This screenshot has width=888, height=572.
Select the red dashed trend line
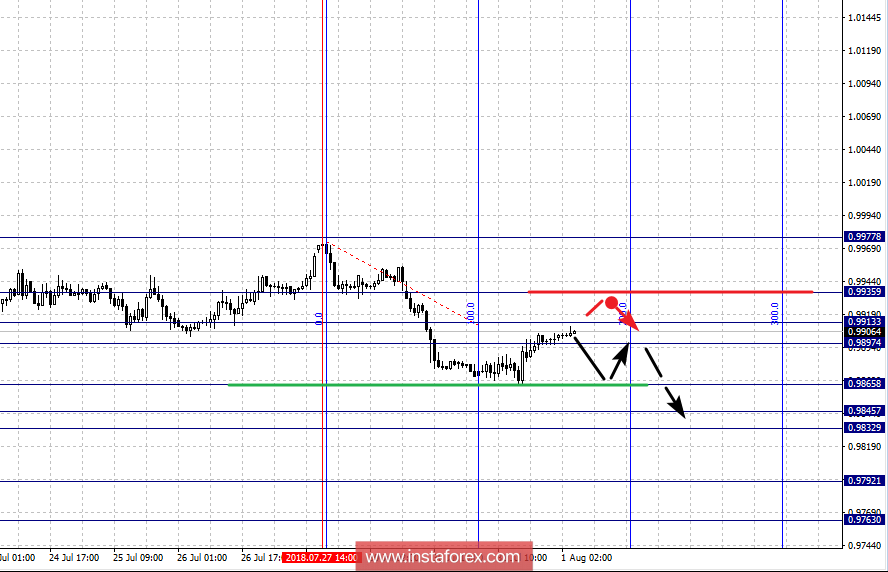(401, 283)
